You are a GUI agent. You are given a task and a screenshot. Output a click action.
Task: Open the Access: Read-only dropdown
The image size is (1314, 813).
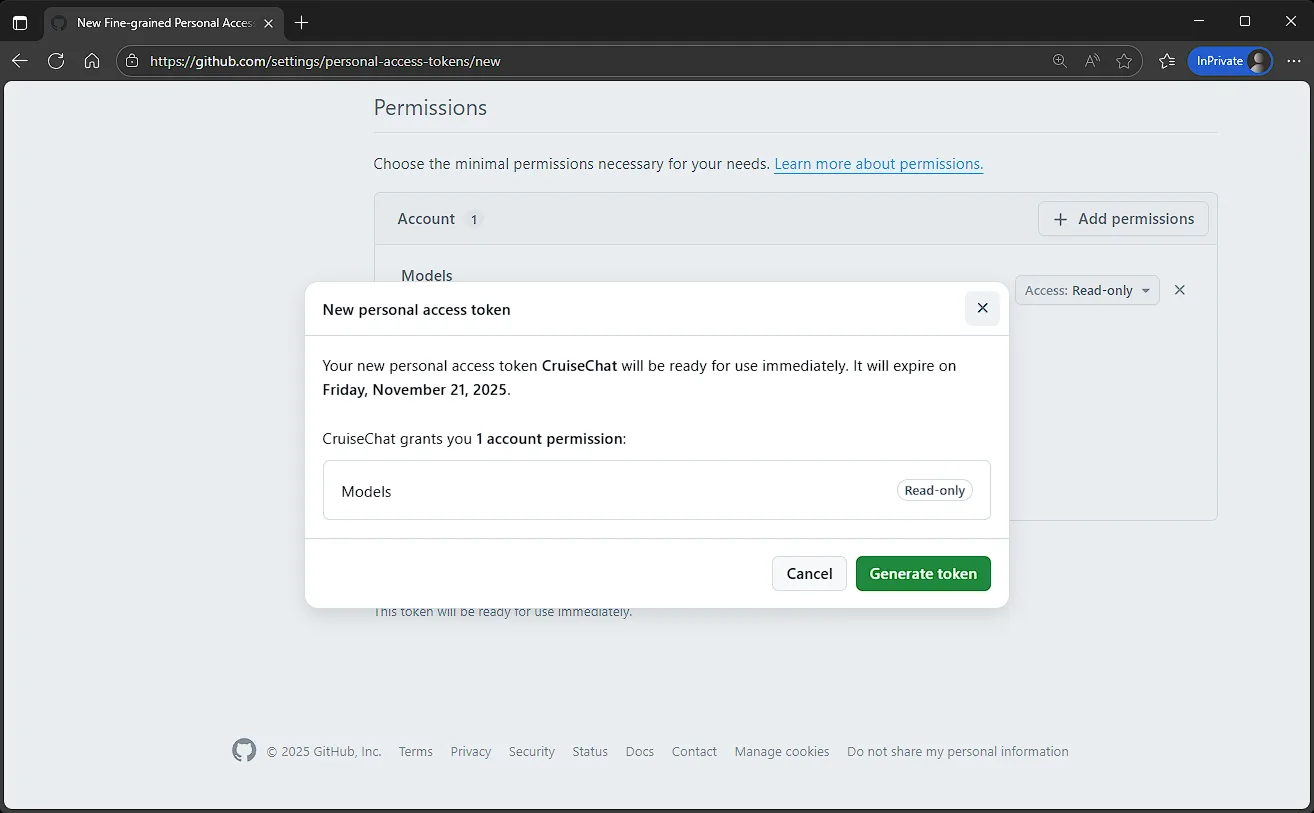(x=1086, y=290)
